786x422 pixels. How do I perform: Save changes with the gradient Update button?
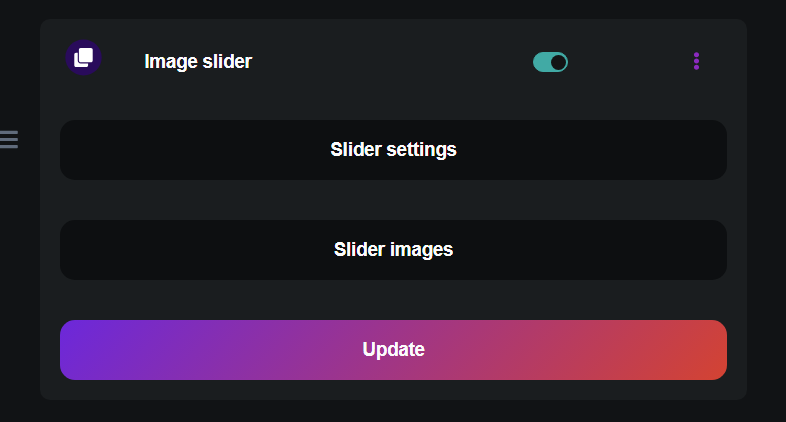coord(393,350)
